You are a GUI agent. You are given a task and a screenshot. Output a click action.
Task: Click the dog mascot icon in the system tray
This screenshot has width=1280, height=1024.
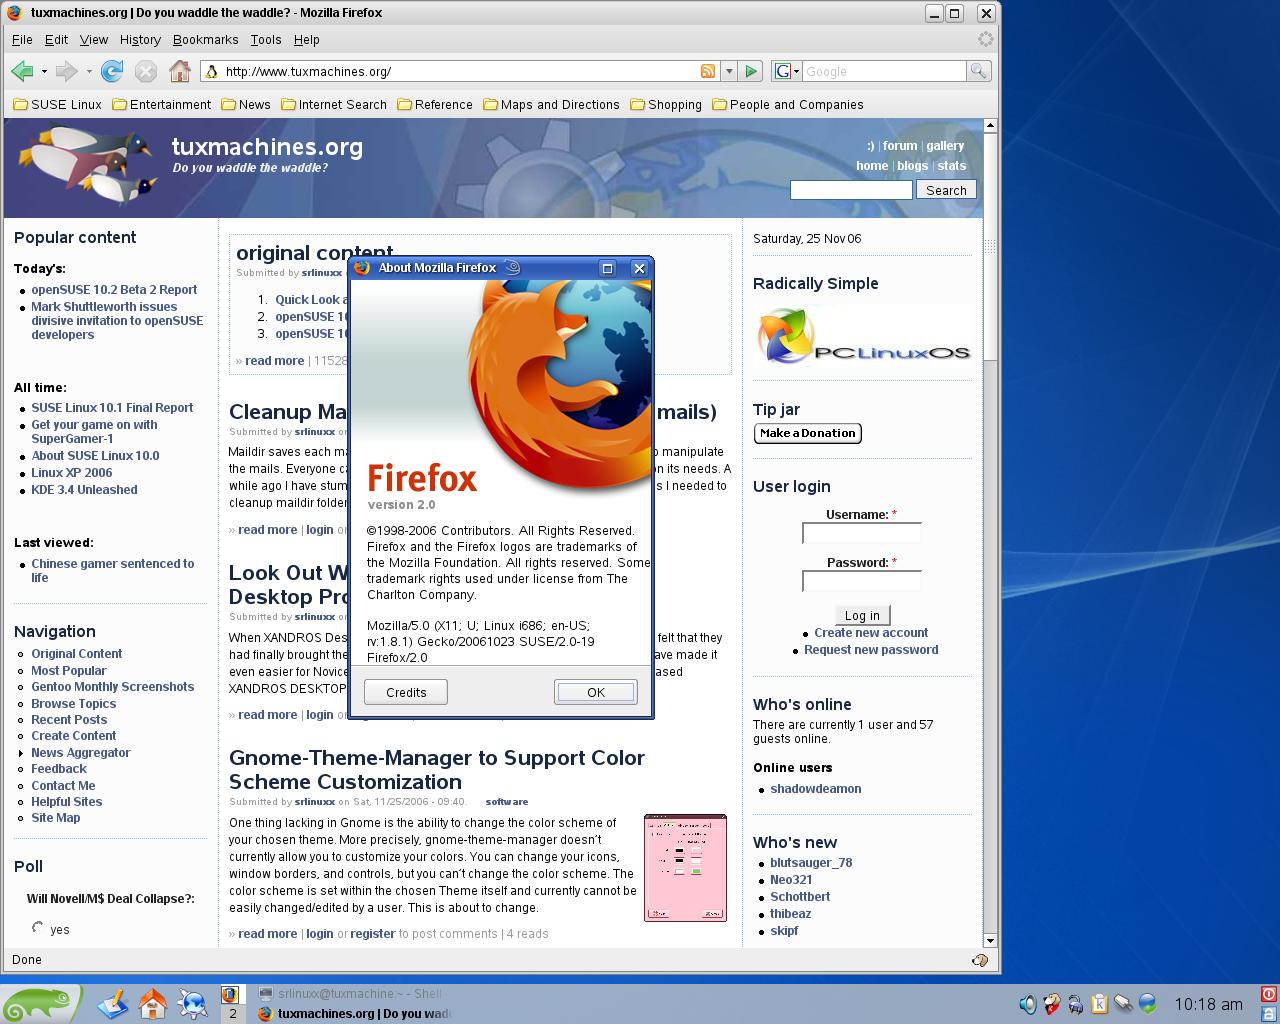coord(1052,1003)
